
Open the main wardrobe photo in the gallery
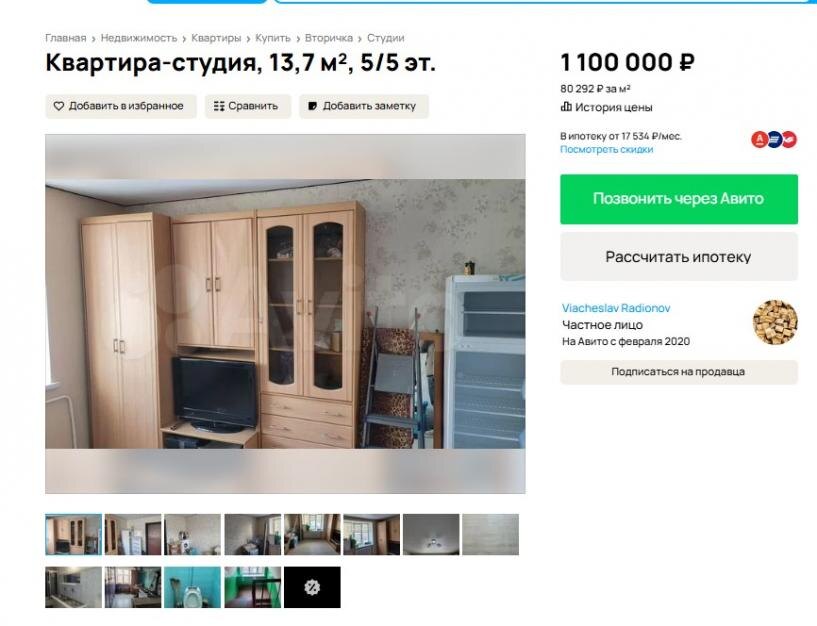285,314
